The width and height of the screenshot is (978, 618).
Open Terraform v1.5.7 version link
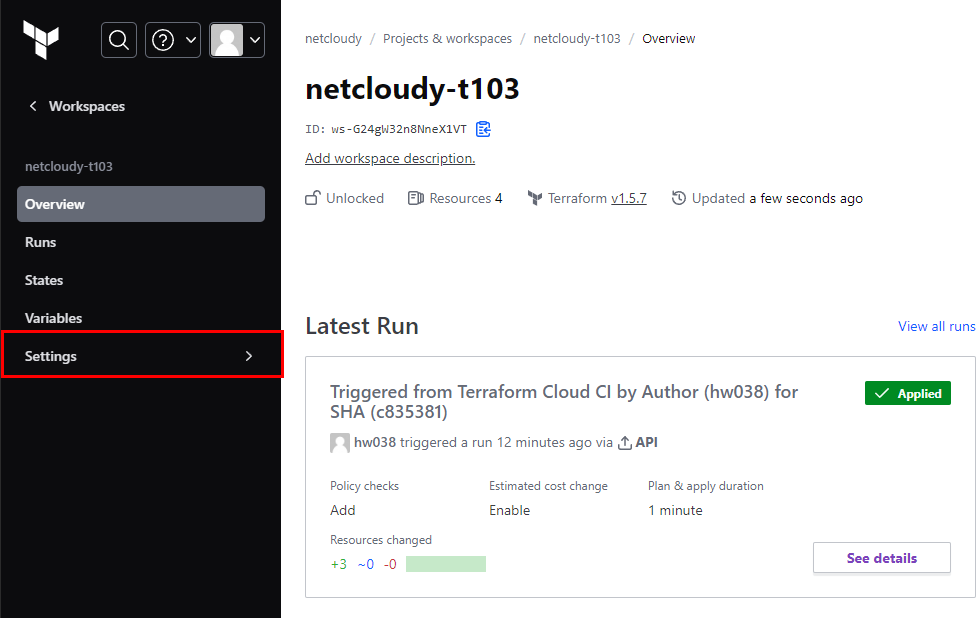coord(629,198)
